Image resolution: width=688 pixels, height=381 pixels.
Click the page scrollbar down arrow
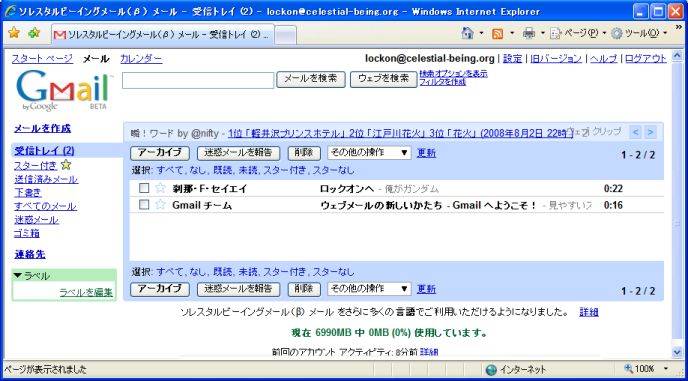(677, 352)
